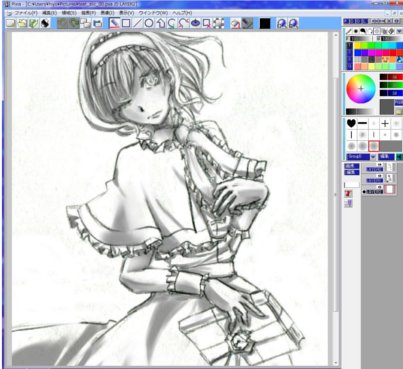Click the grayscale gradient bar under the color wheel
Screen dimensions: 403x369
coord(361,112)
